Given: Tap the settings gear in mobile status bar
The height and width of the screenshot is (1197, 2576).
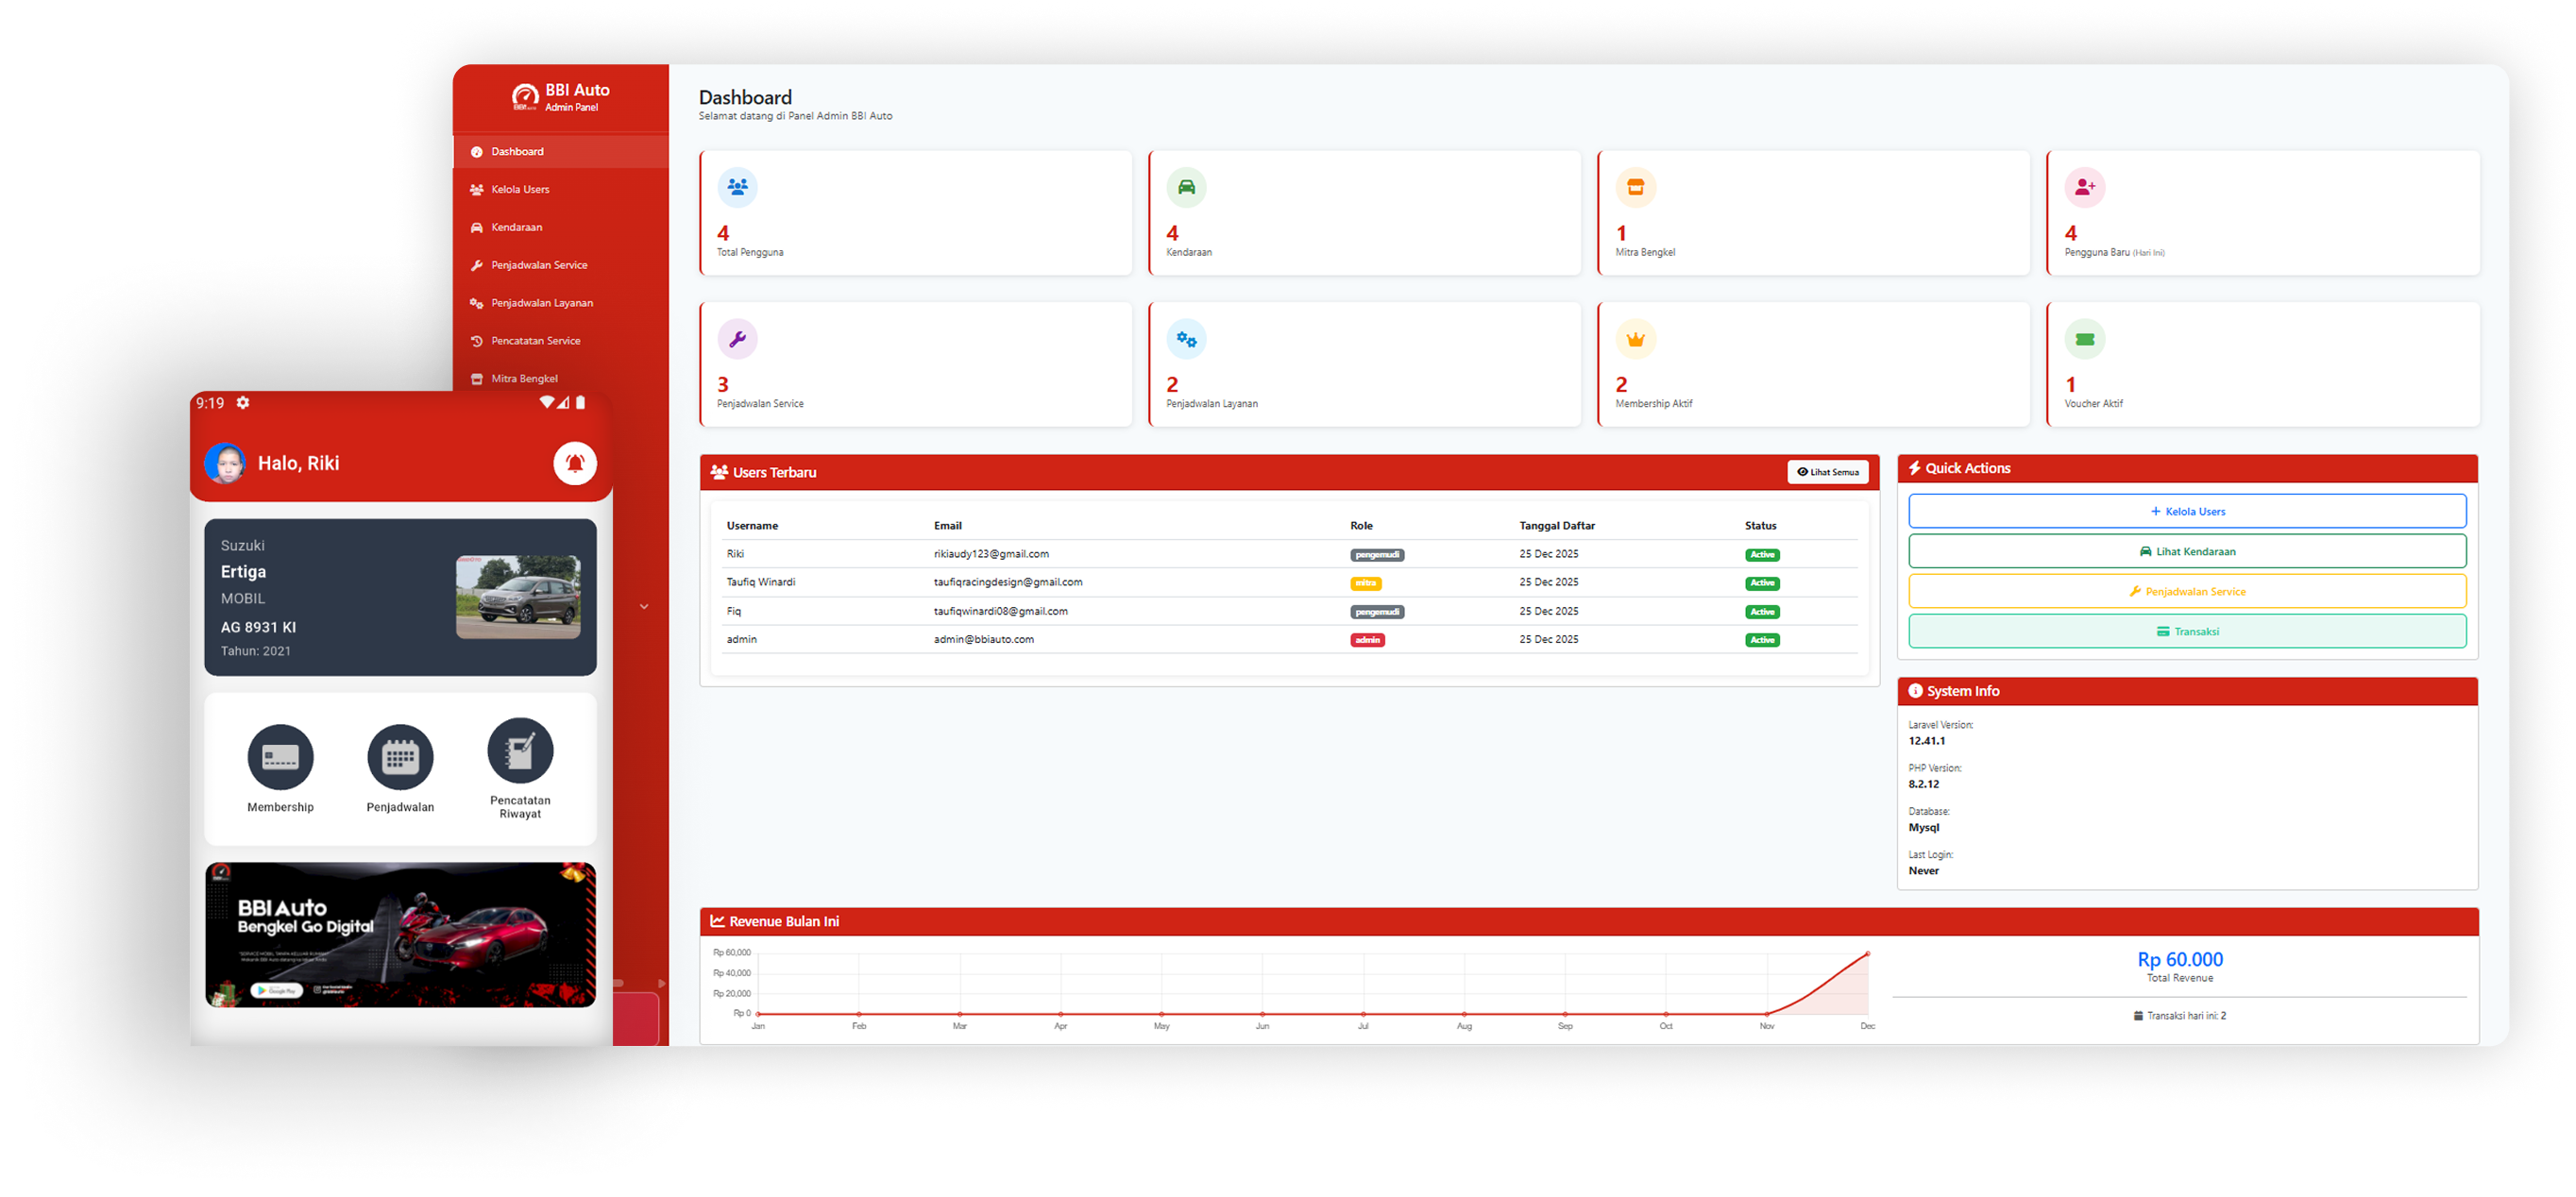Looking at the screenshot, I should click(243, 403).
